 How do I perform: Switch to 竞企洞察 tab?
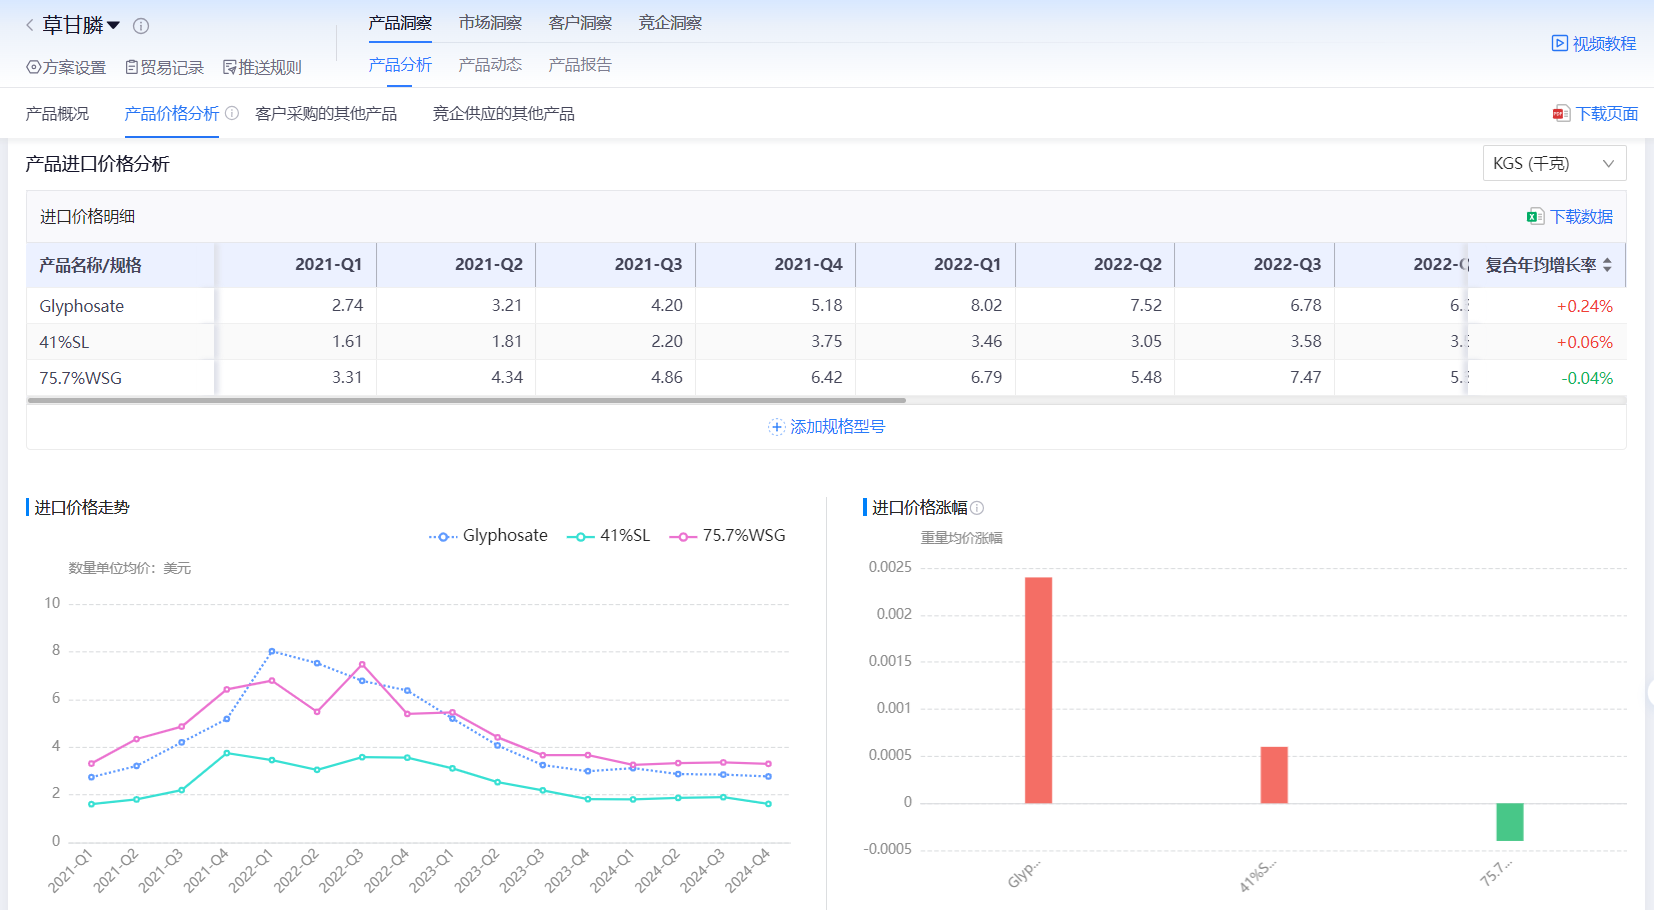point(670,23)
